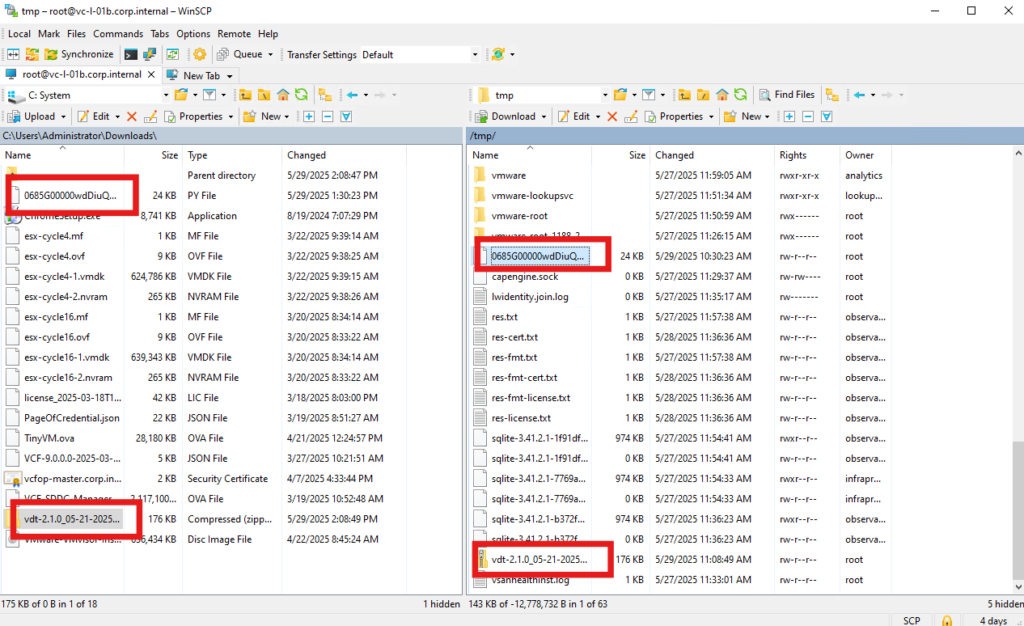Open the terminal console icon
Viewport: 1024px width, 626px height.
[x=131, y=54]
